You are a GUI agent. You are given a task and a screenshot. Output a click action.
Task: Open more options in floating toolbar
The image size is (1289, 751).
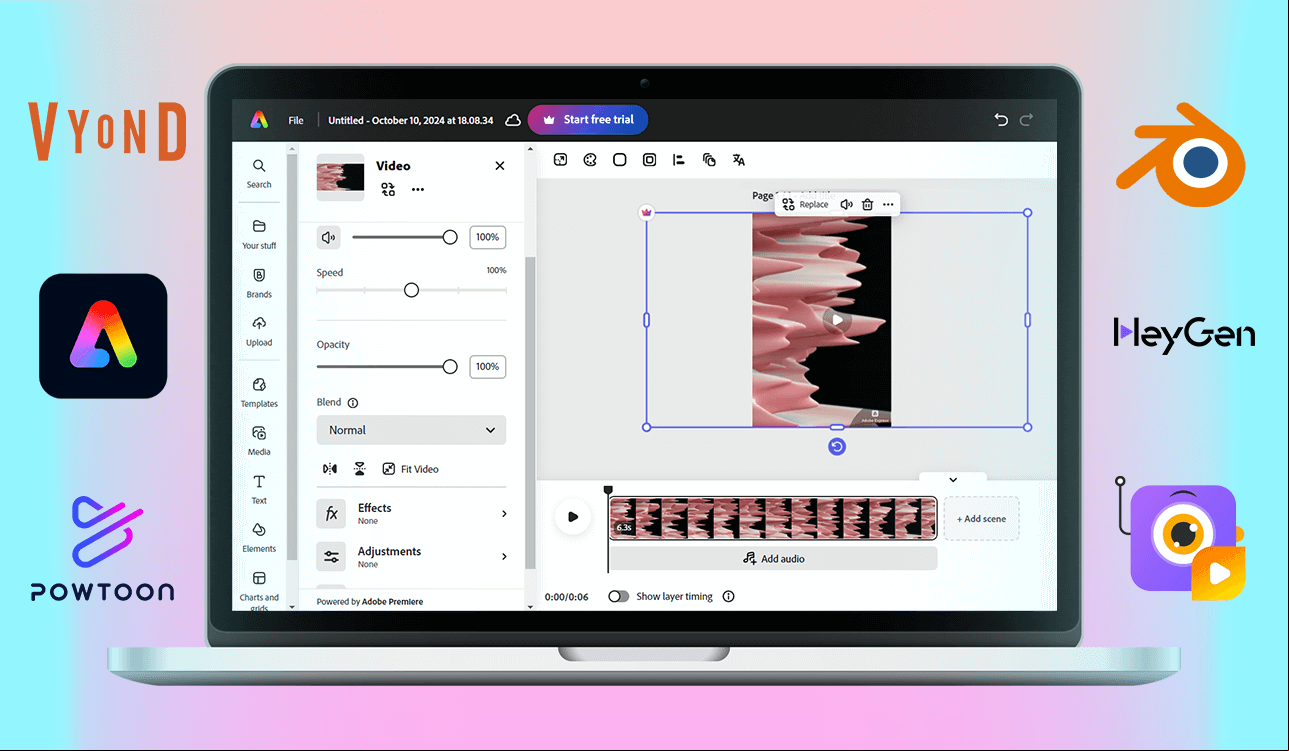[x=888, y=204]
